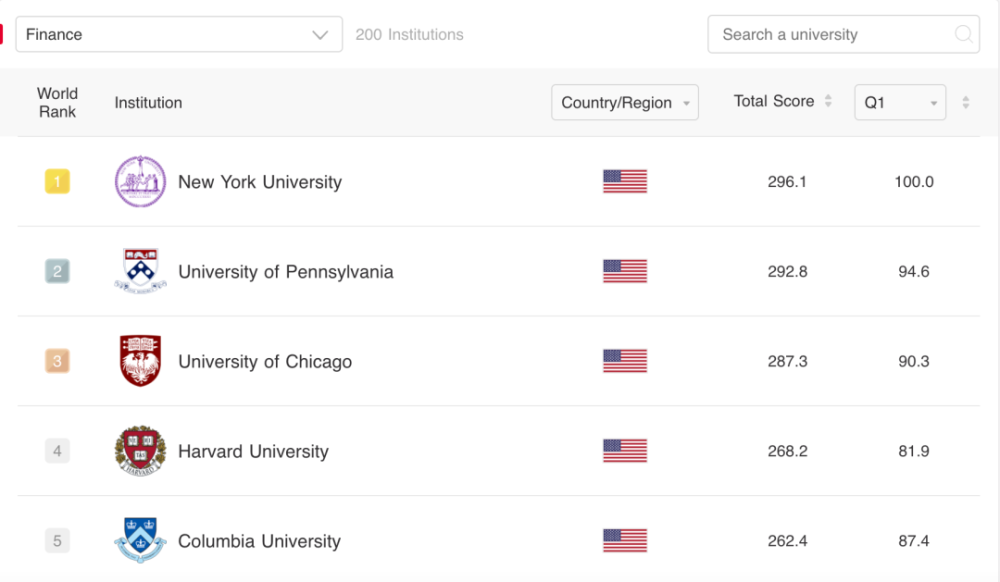Open the University of Pennsylvania link

pos(286,272)
